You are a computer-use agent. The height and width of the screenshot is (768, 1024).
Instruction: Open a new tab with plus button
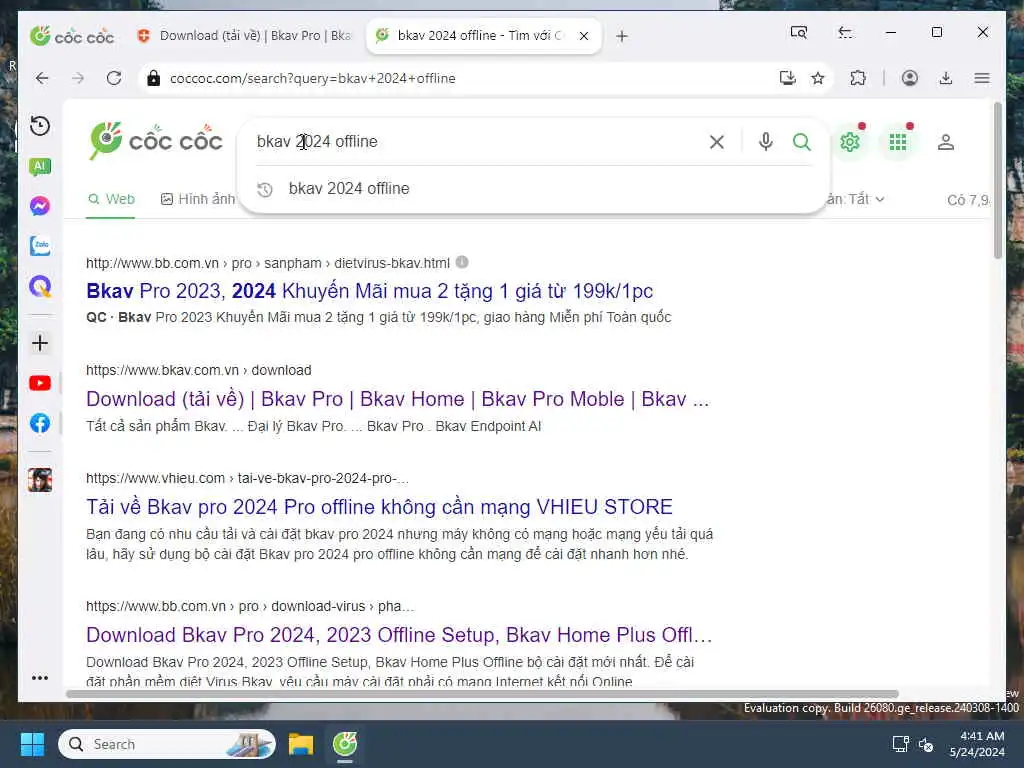point(622,36)
